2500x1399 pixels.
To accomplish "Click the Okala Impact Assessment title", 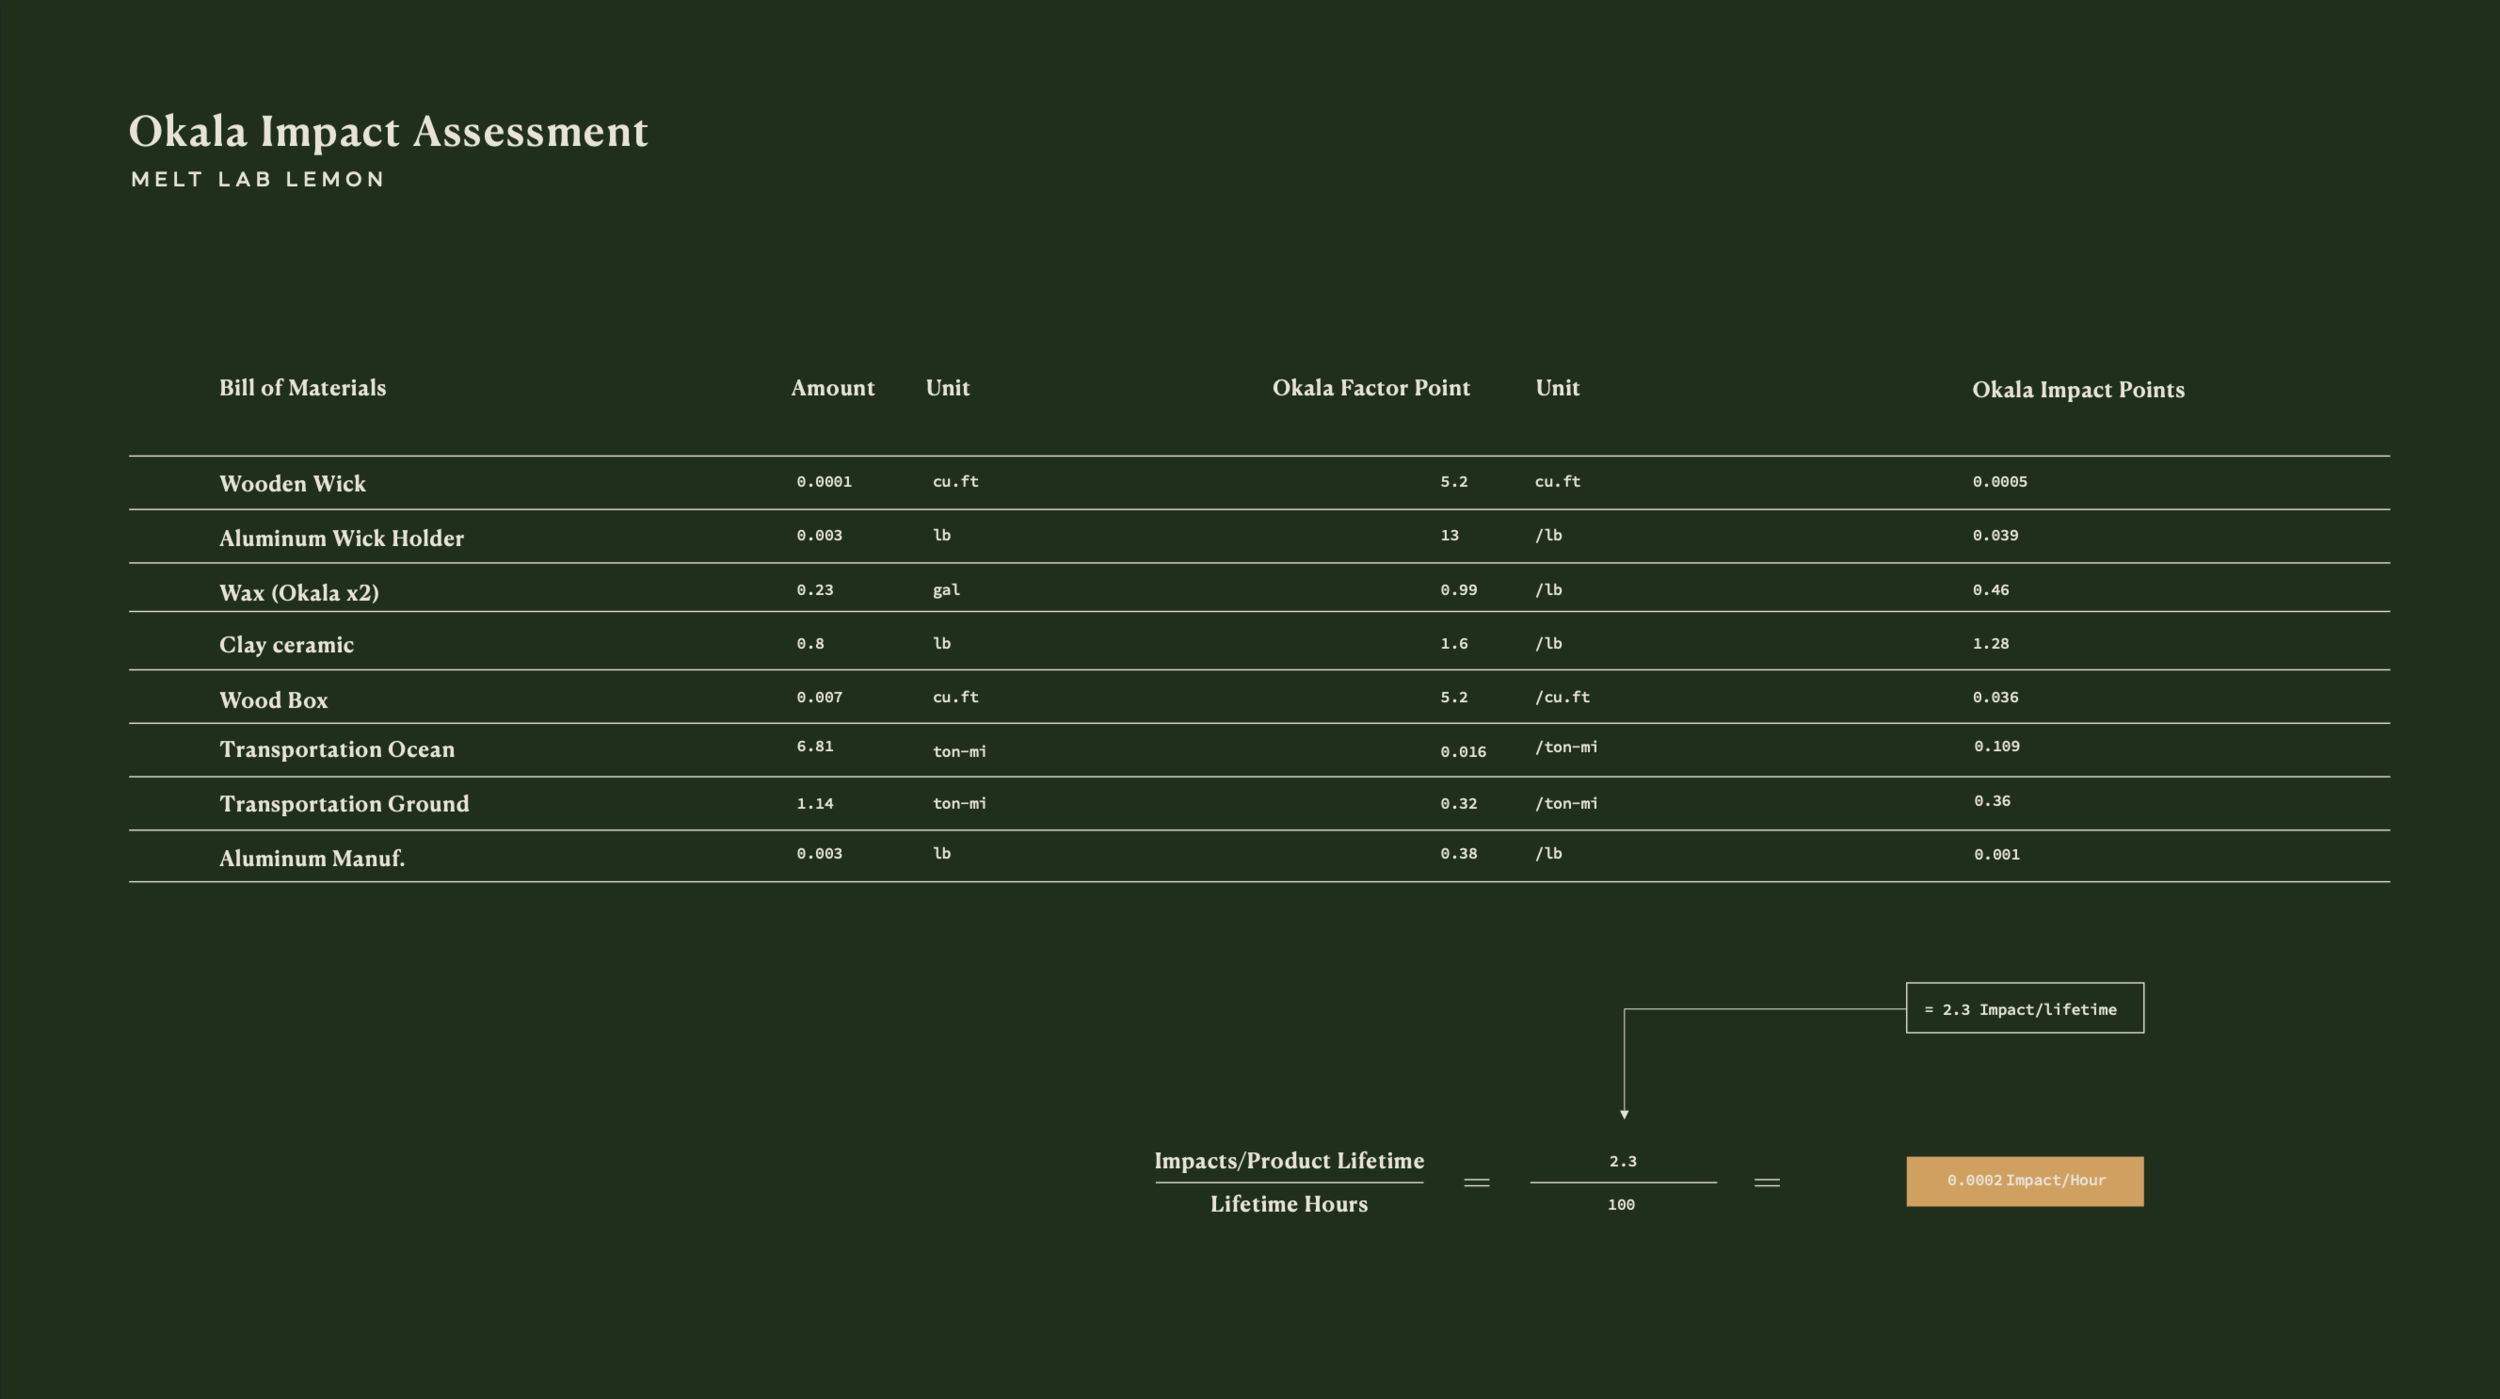I will 388,132.
